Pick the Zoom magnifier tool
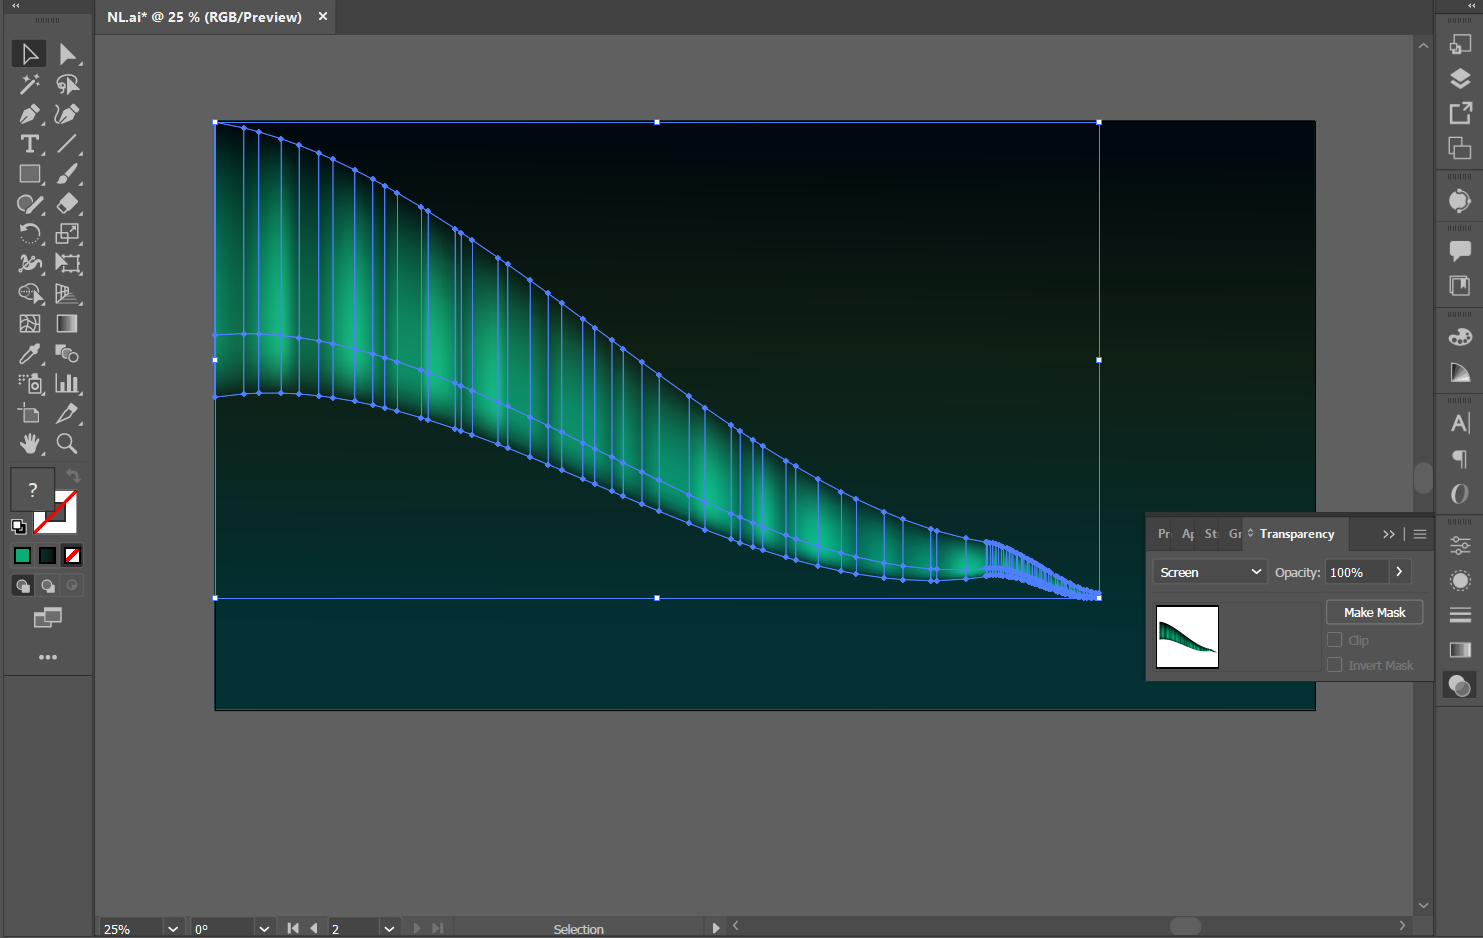Screen dimensions: 1483x938 coord(67,444)
